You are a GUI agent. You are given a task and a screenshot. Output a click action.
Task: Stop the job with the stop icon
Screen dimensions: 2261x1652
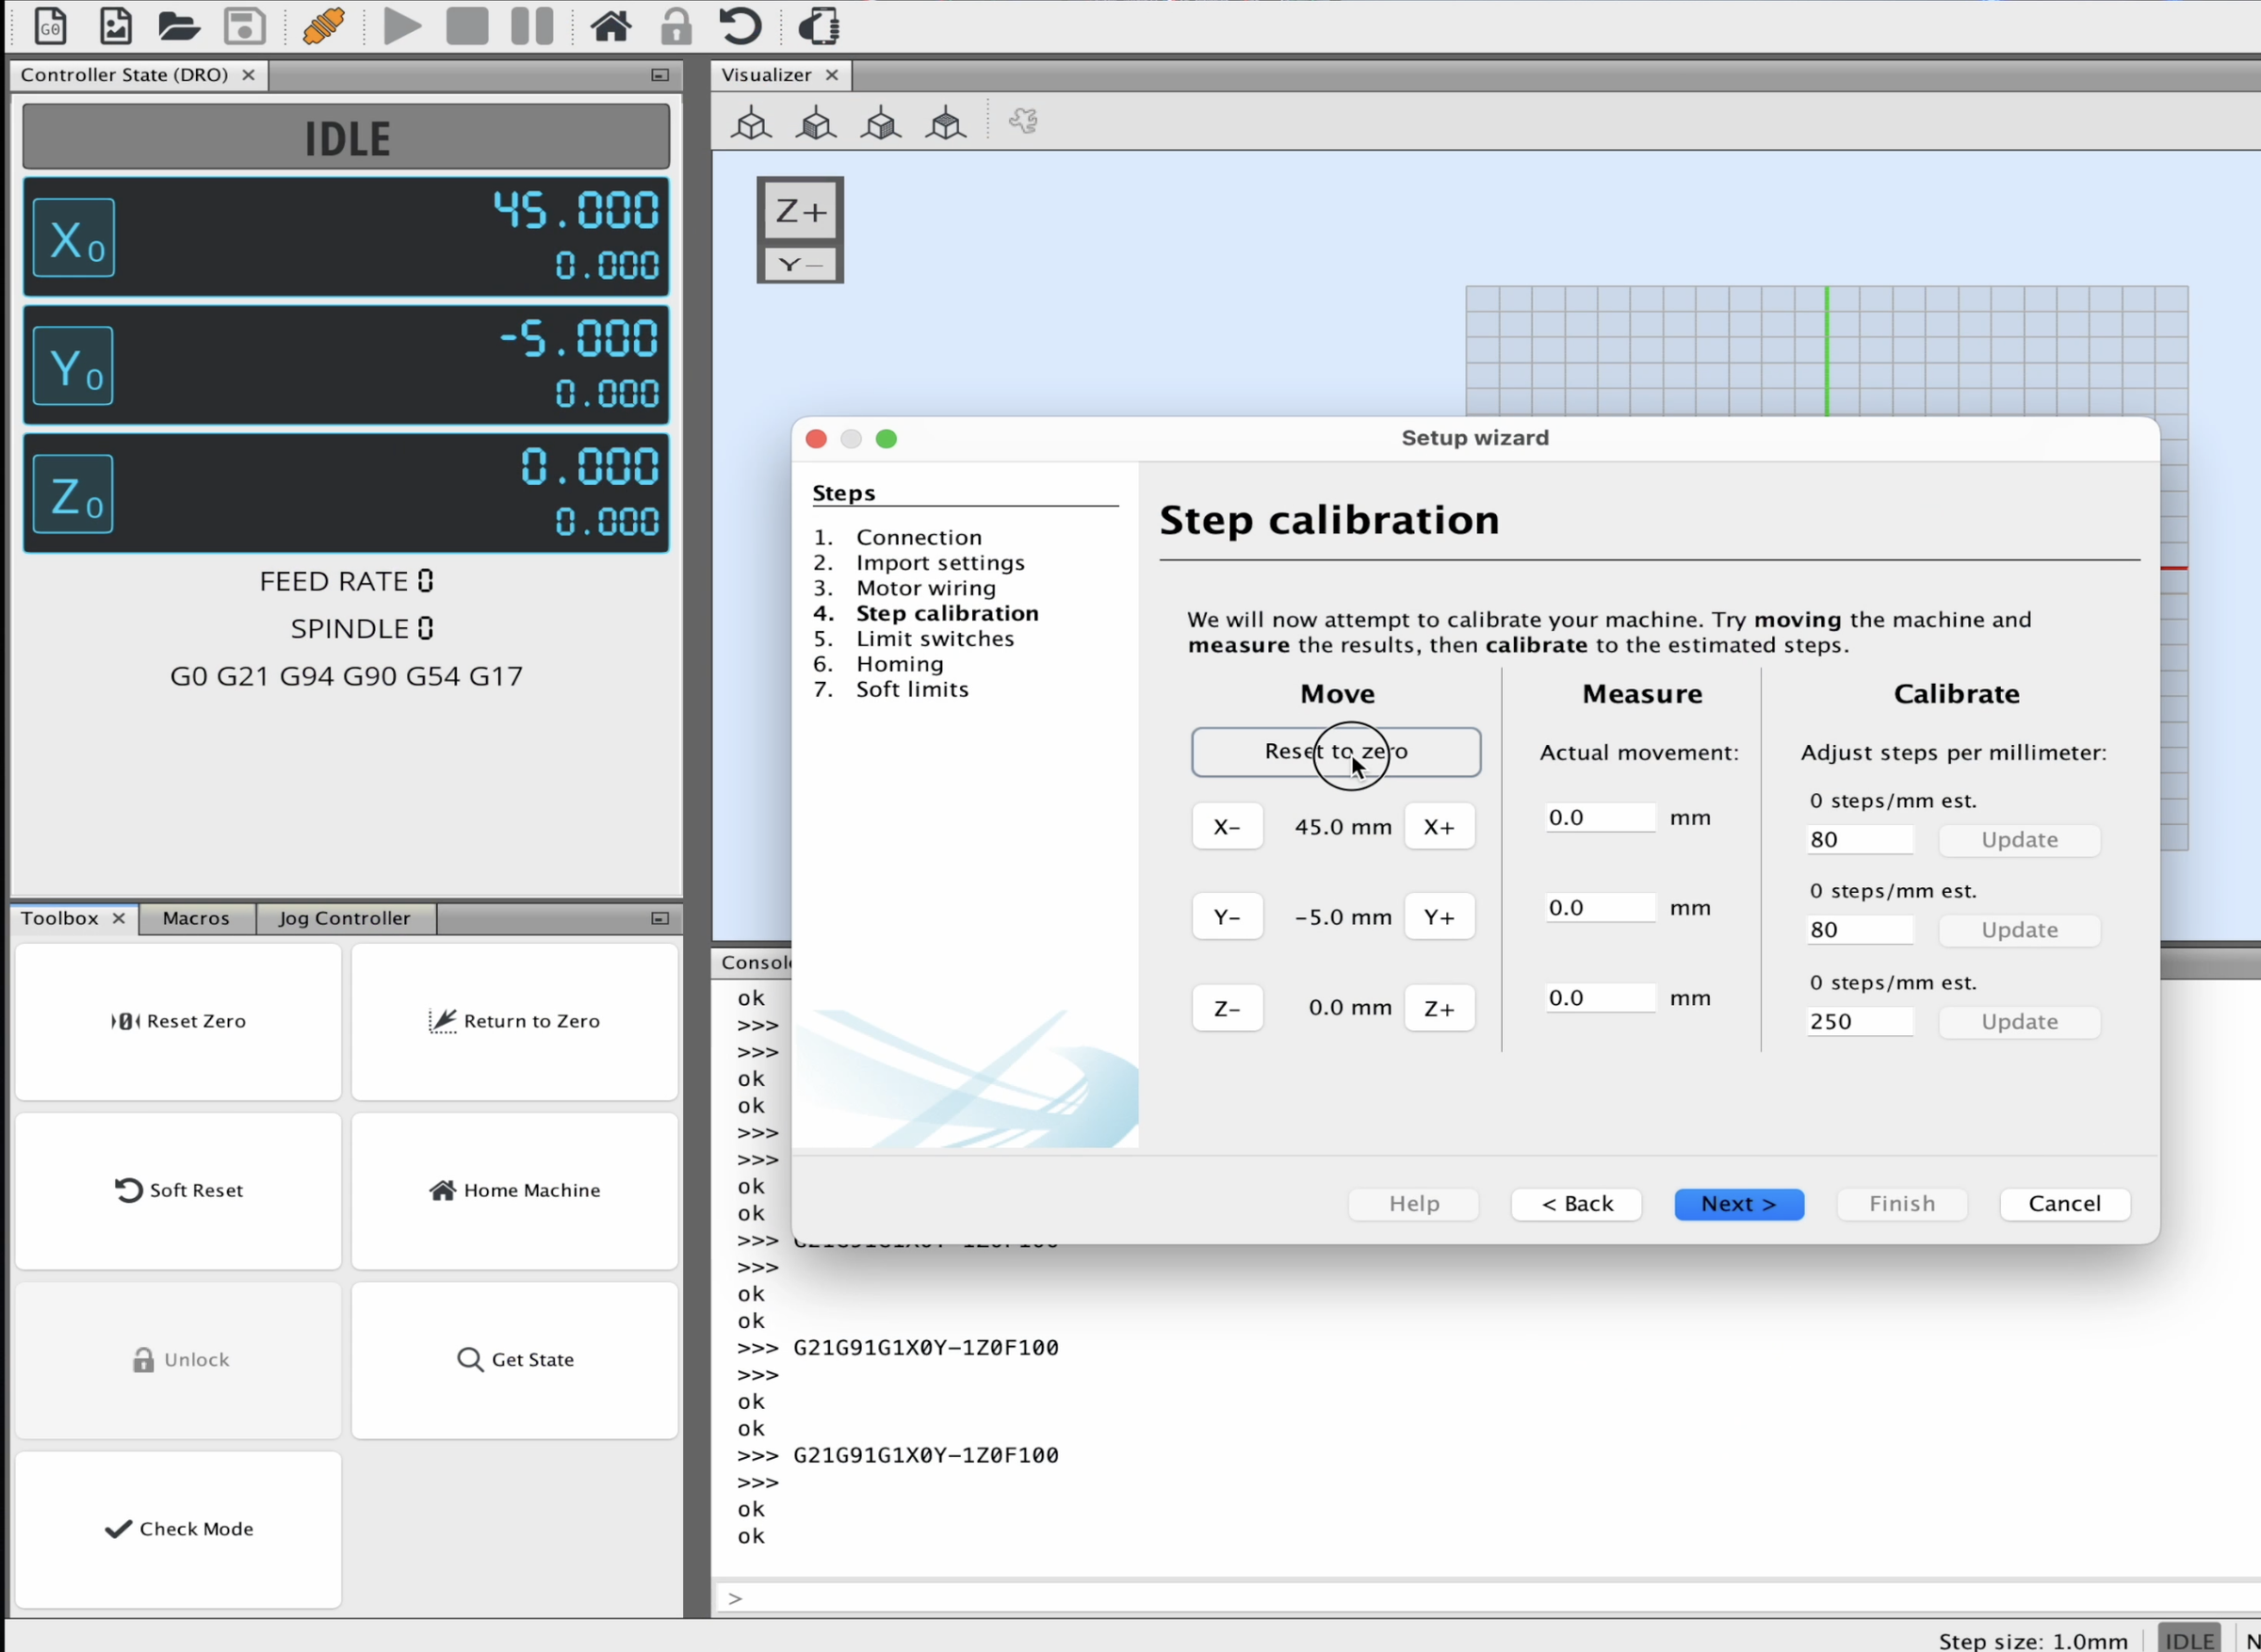[466, 26]
